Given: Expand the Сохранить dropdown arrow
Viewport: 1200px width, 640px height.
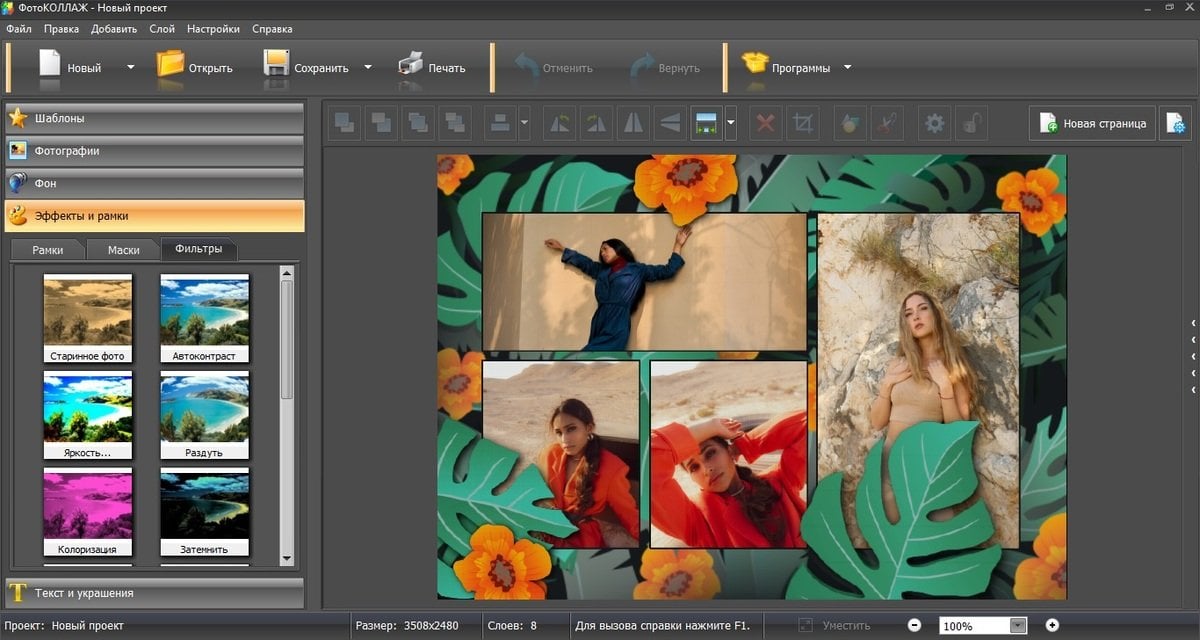Looking at the screenshot, I should click(367, 68).
